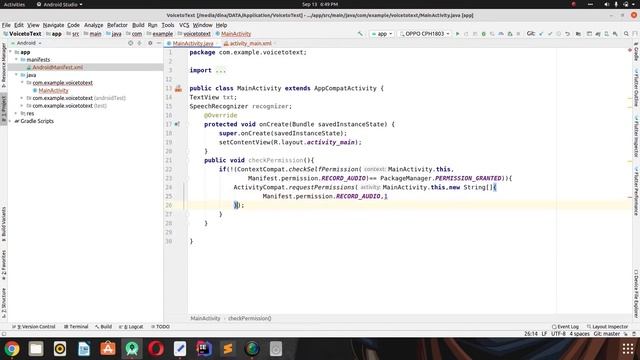640x360 pixels.
Task: Open Sublime Text from the dock
Action: tap(228, 349)
